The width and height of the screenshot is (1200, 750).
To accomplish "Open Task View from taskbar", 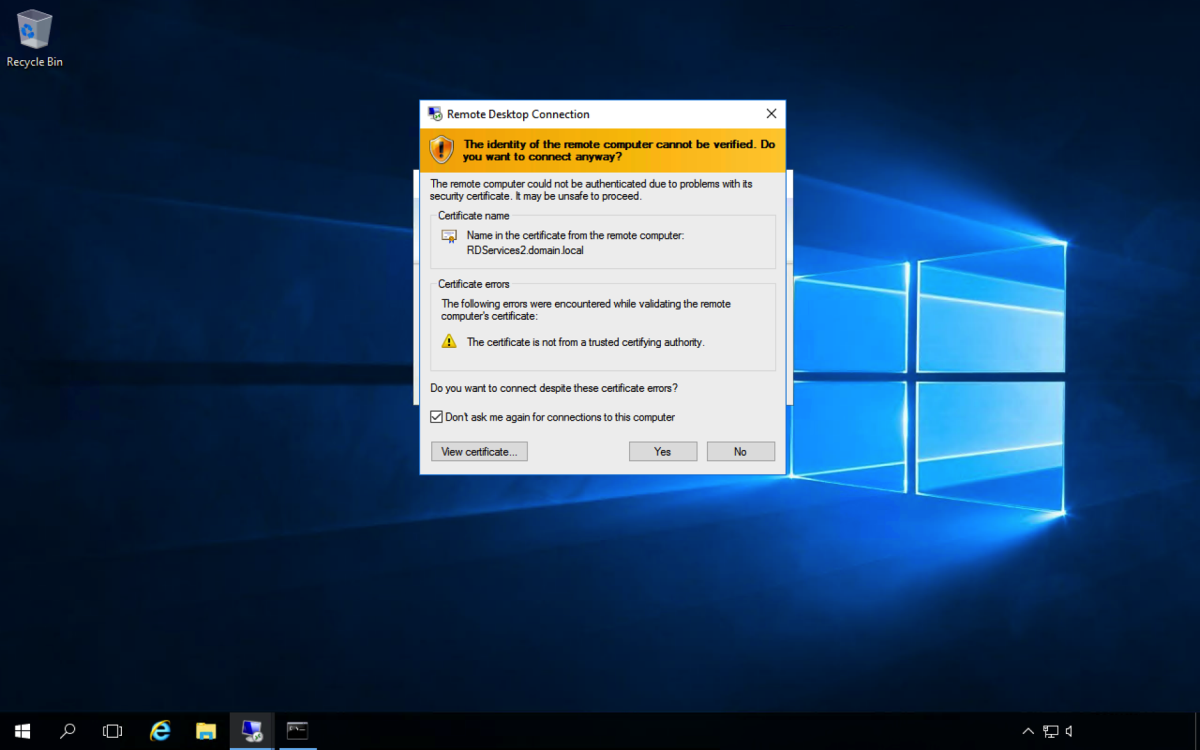I will tap(112, 731).
